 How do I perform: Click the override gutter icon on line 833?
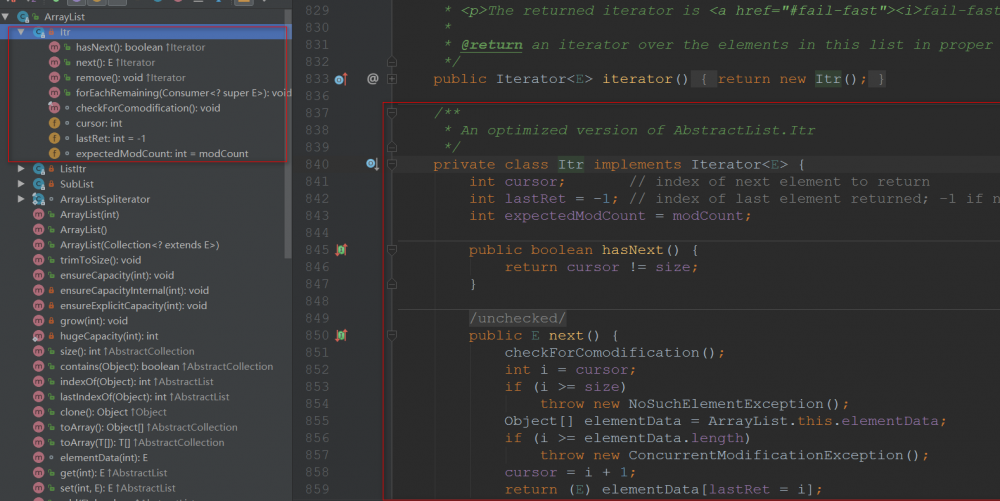click(x=339, y=79)
